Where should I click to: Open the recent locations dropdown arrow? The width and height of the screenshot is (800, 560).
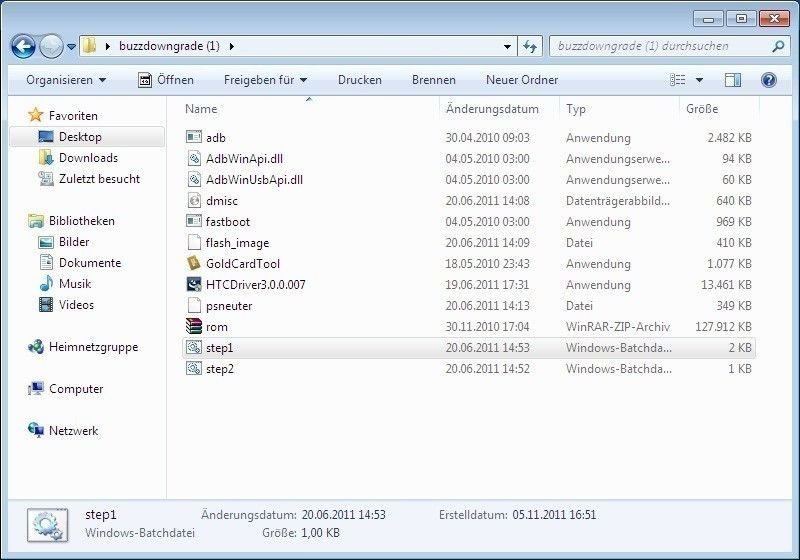(71, 47)
